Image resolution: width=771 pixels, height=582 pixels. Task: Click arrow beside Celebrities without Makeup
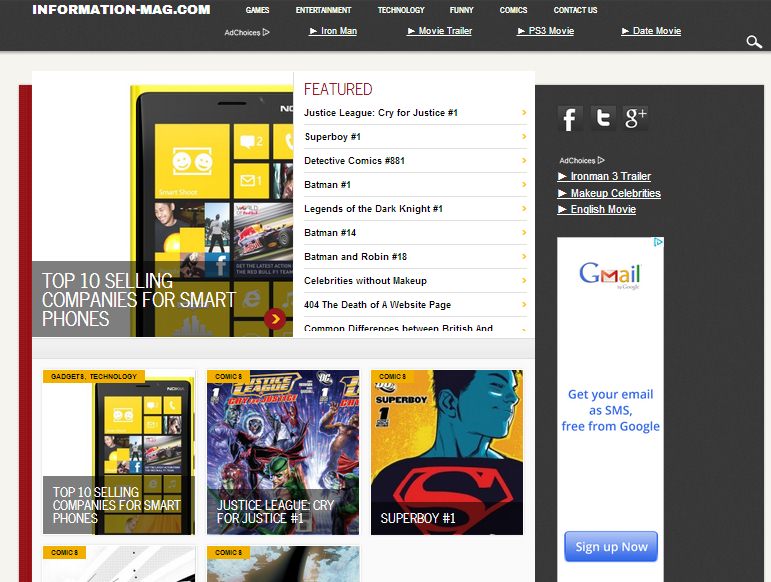524,281
